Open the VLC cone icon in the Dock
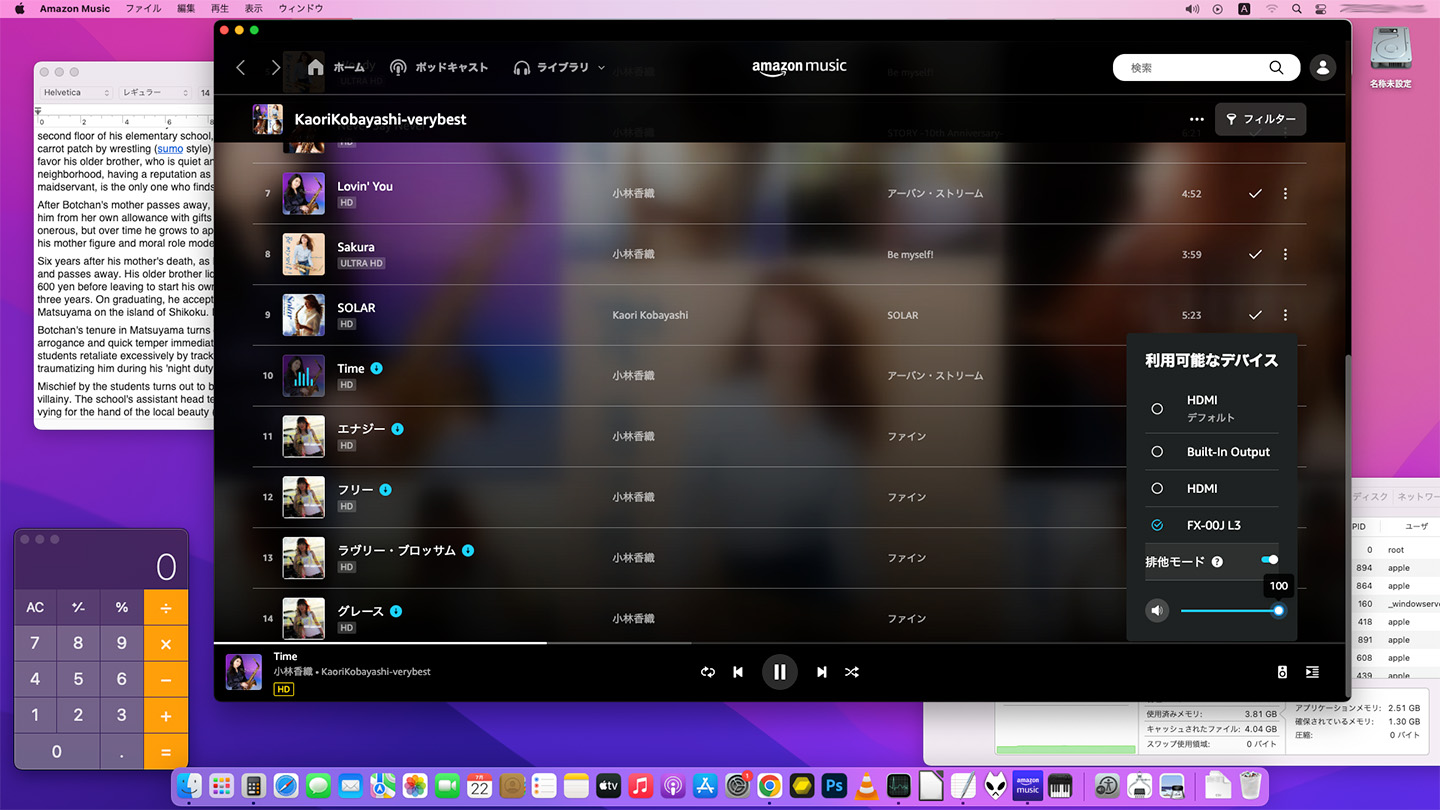Viewport: 1440px width, 810px height. 866,785
